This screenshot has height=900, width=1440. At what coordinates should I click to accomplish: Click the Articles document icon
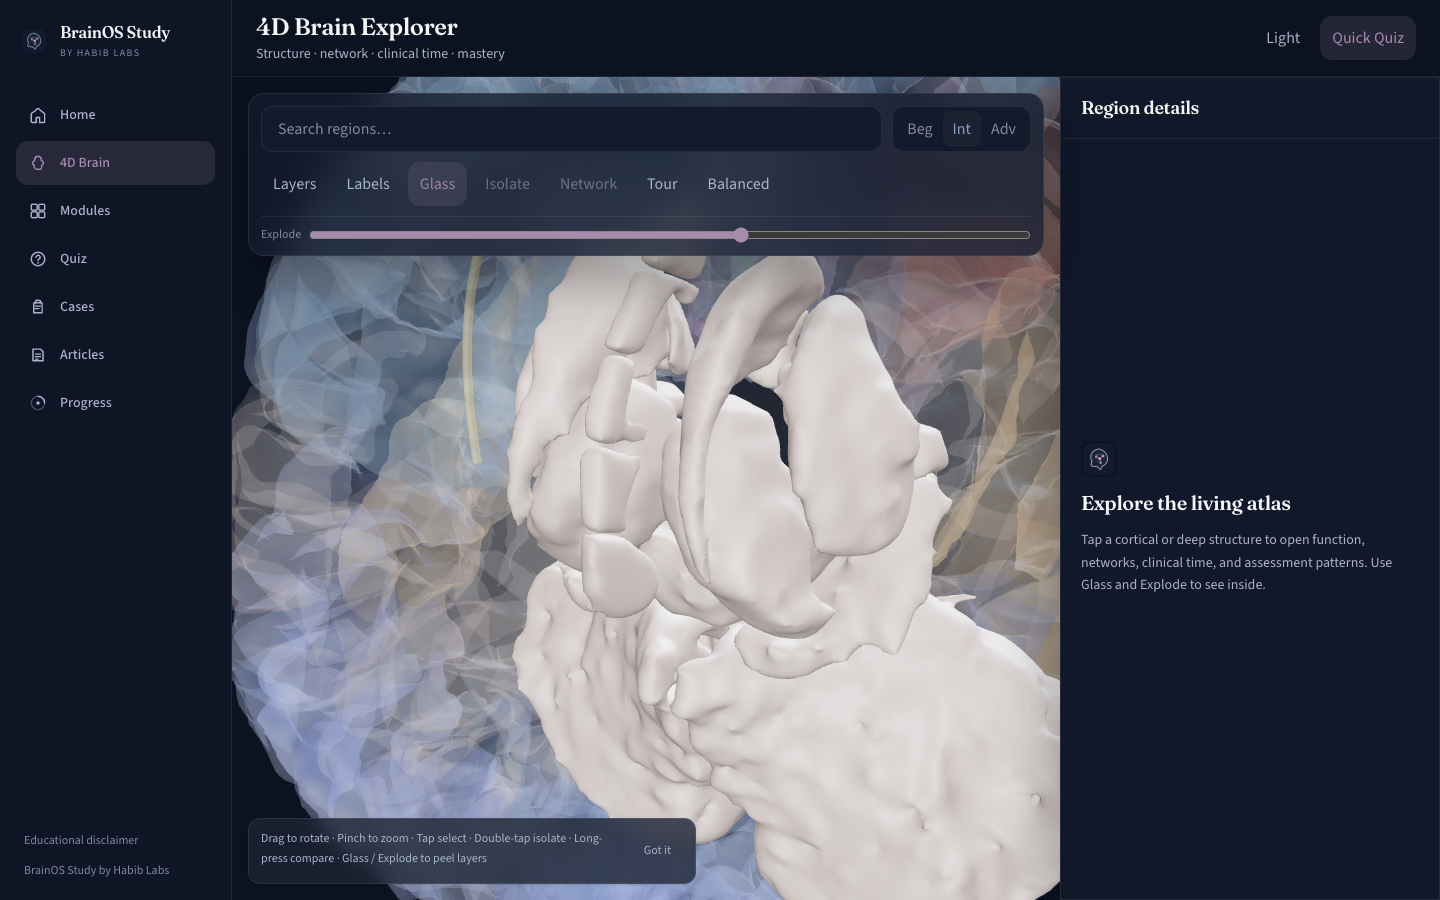click(x=38, y=355)
